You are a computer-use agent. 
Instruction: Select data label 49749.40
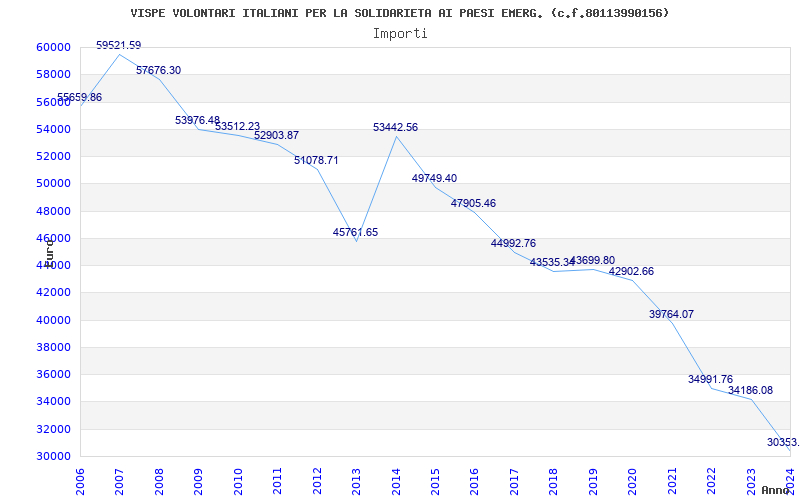click(434, 179)
